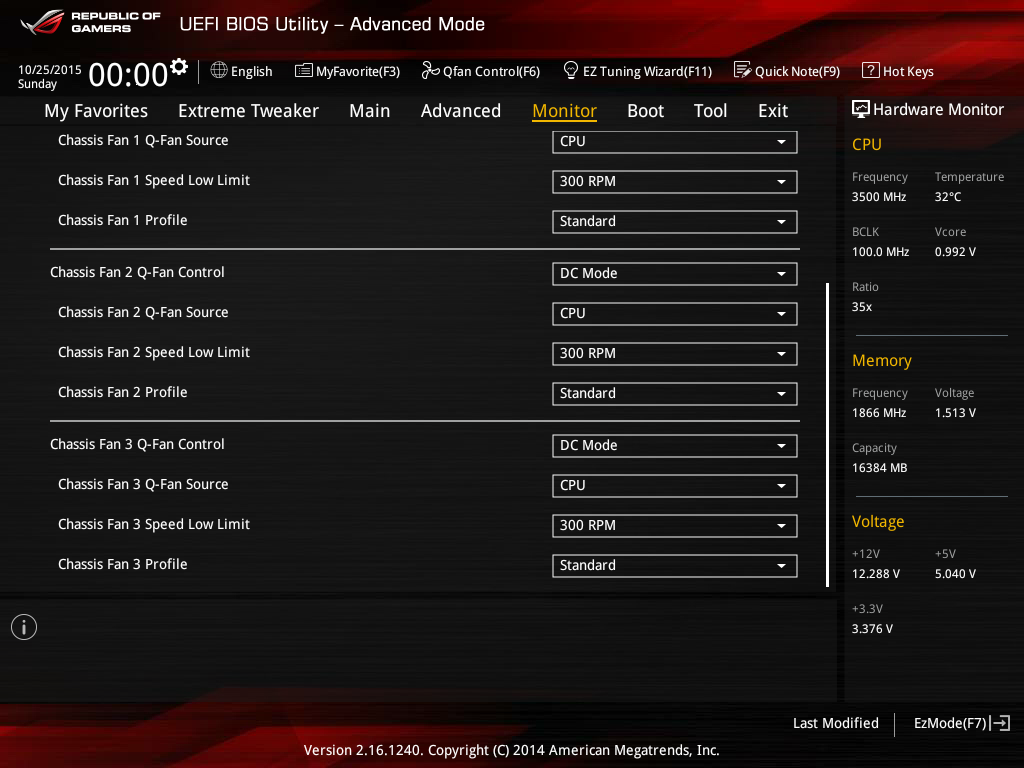Image resolution: width=1024 pixels, height=768 pixels.
Task: Click the EZ Tuning Wizard lightbulb icon
Action: 571,70
